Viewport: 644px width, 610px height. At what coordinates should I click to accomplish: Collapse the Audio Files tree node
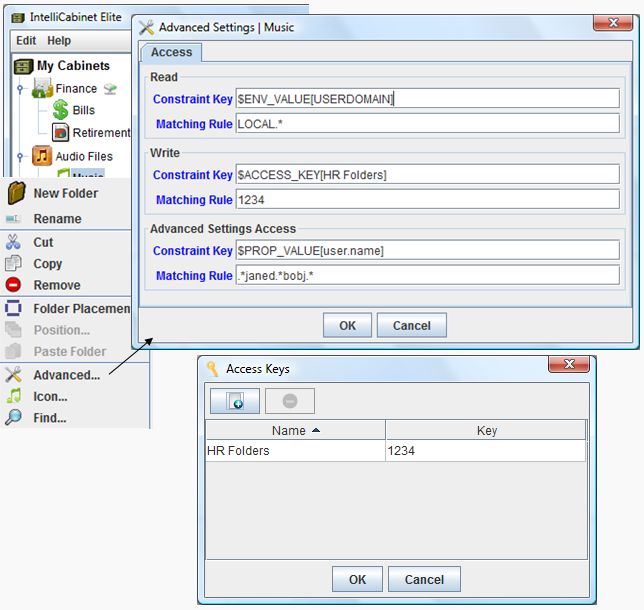click(20, 156)
